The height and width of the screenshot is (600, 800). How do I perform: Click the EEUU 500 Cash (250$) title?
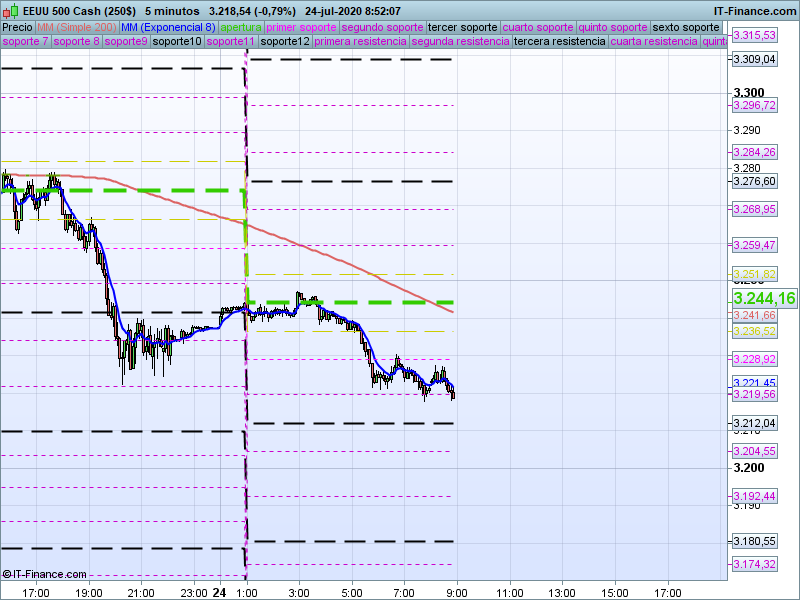coord(80,11)
